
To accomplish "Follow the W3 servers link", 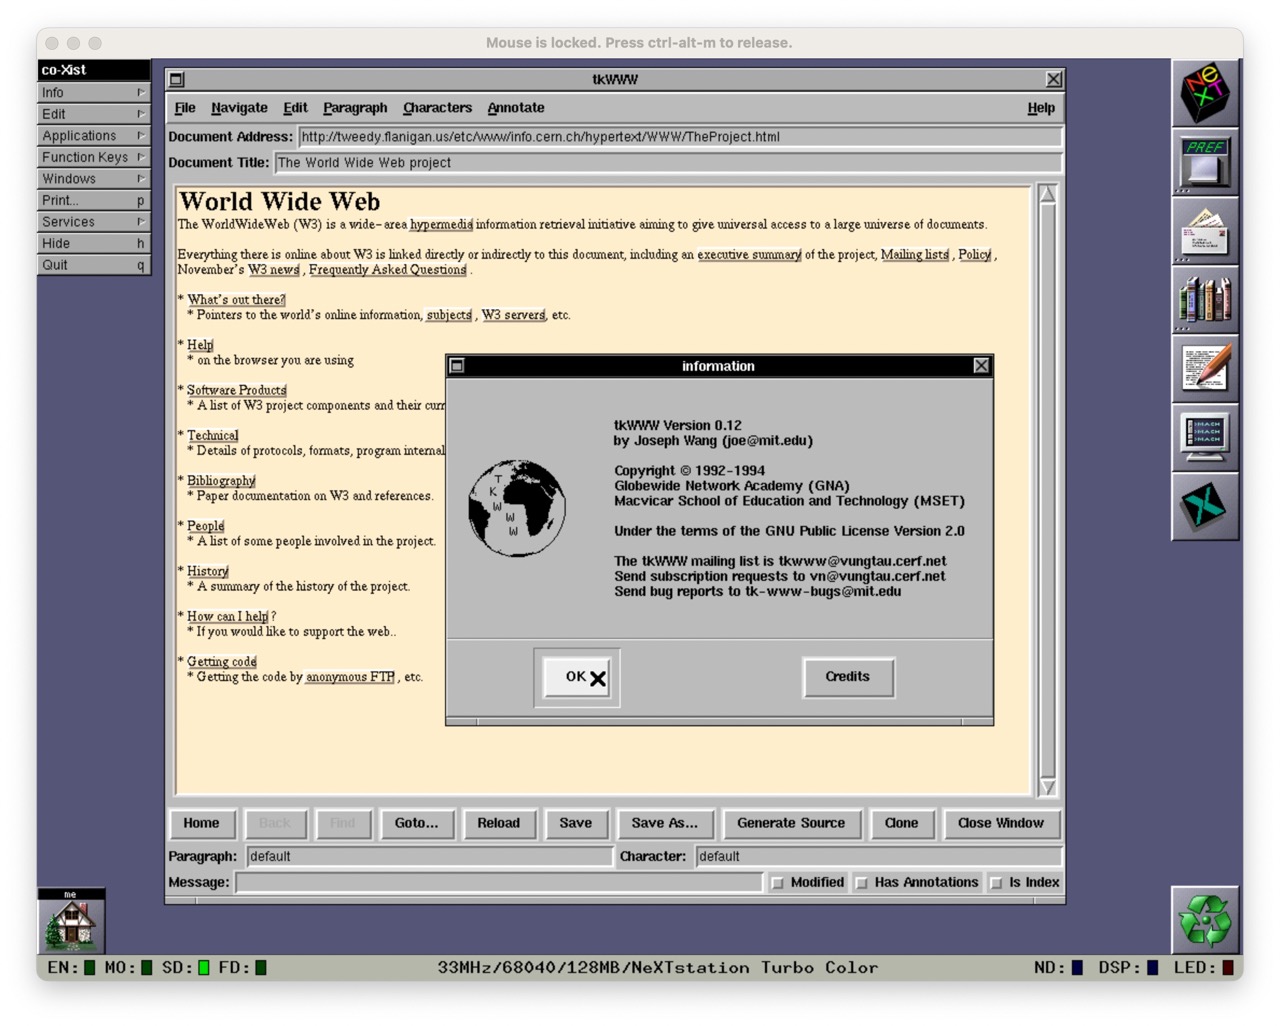I will click(x=514, y=315).
